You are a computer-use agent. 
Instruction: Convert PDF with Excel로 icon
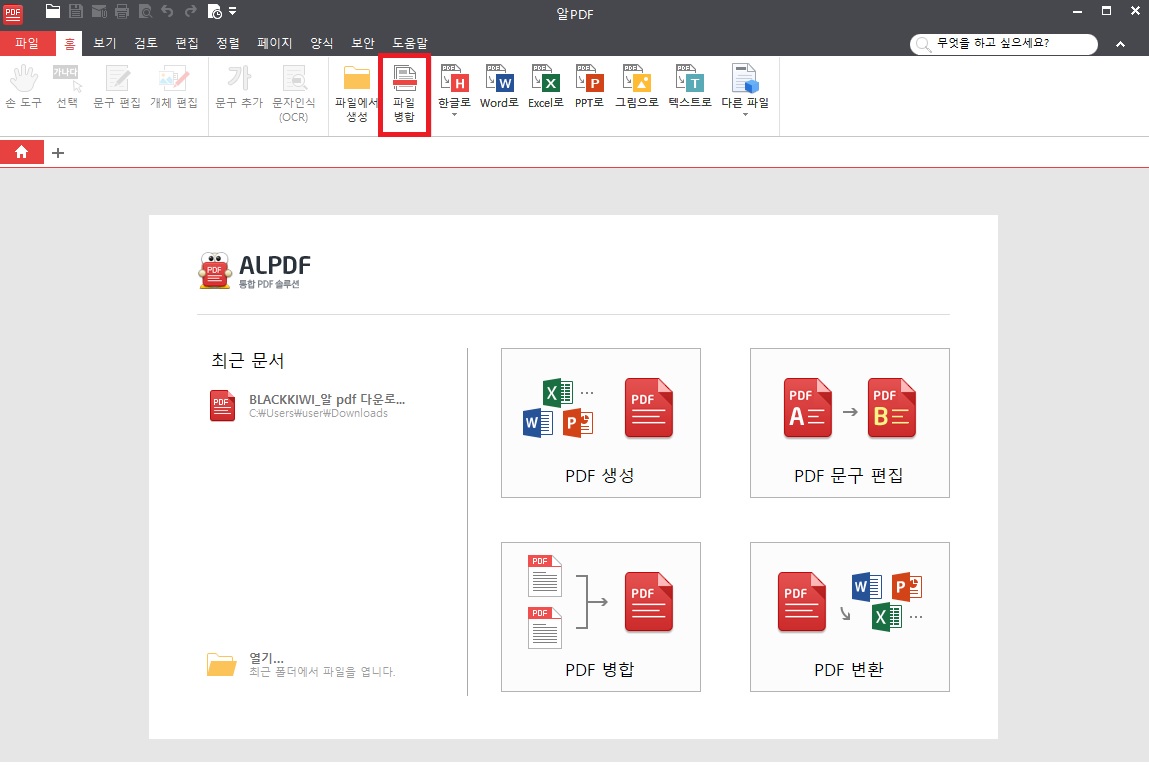[545, 86]
